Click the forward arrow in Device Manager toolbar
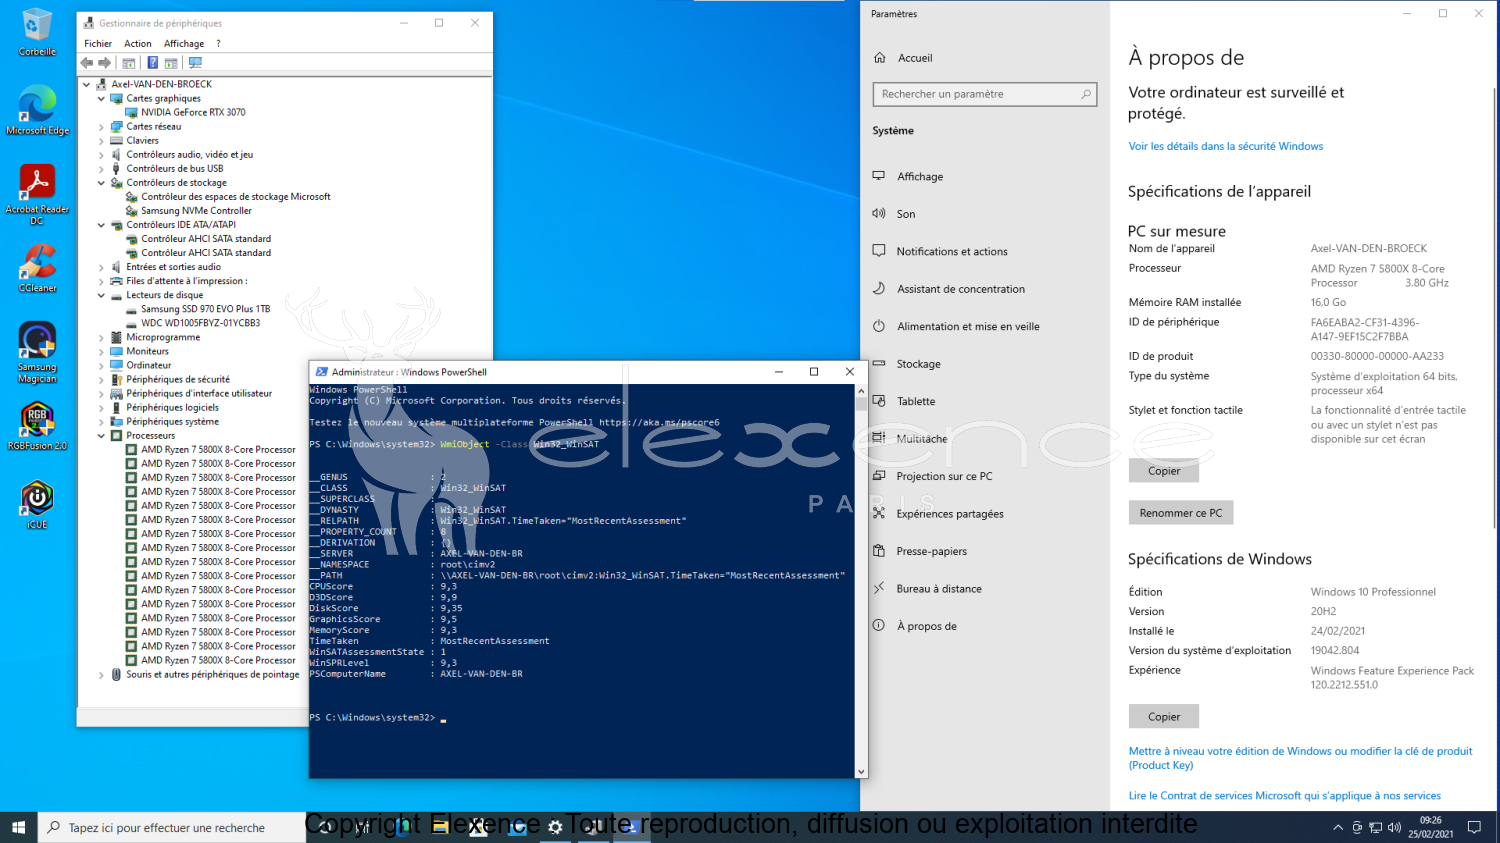The image size is (1500, 843). 104,63
